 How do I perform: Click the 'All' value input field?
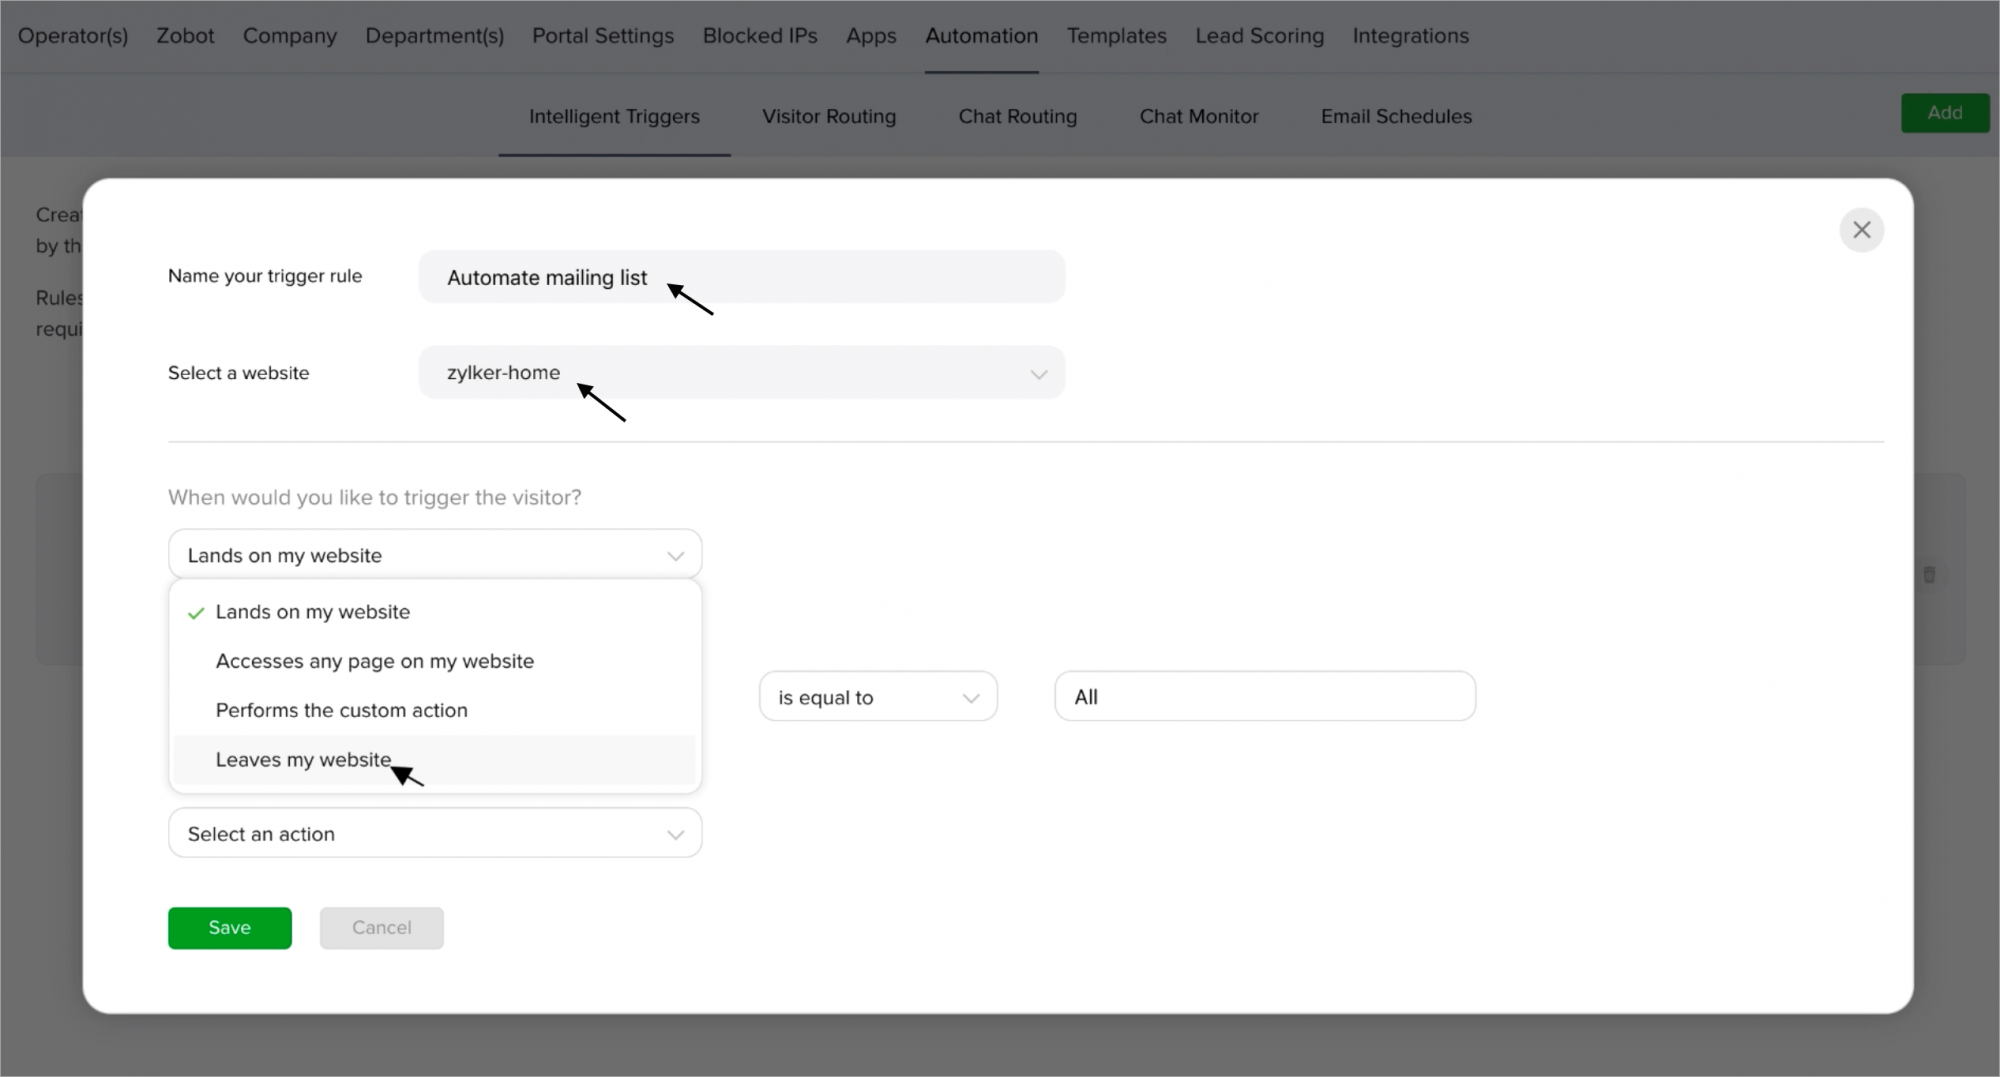[x=1265, y=697]
